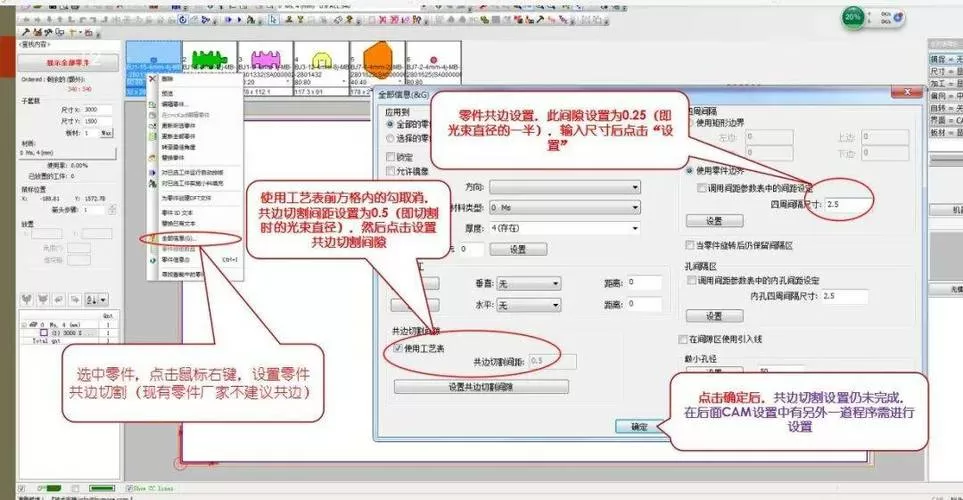Screen dimensions: 963x500
Task: Toggle the 锁定 checkbox
Action: (x=390, y=157)
